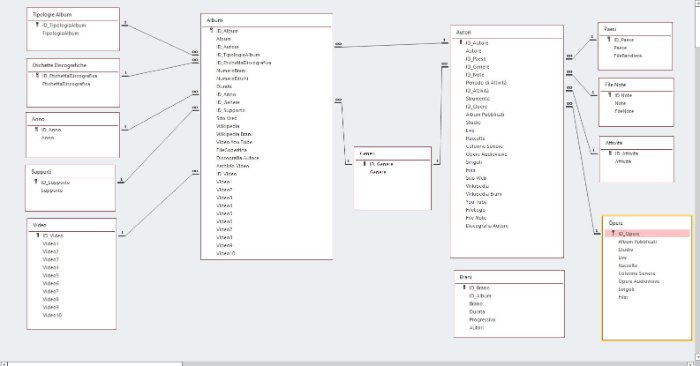
Task: Select the Supporti table title bar
Action: 71,172
